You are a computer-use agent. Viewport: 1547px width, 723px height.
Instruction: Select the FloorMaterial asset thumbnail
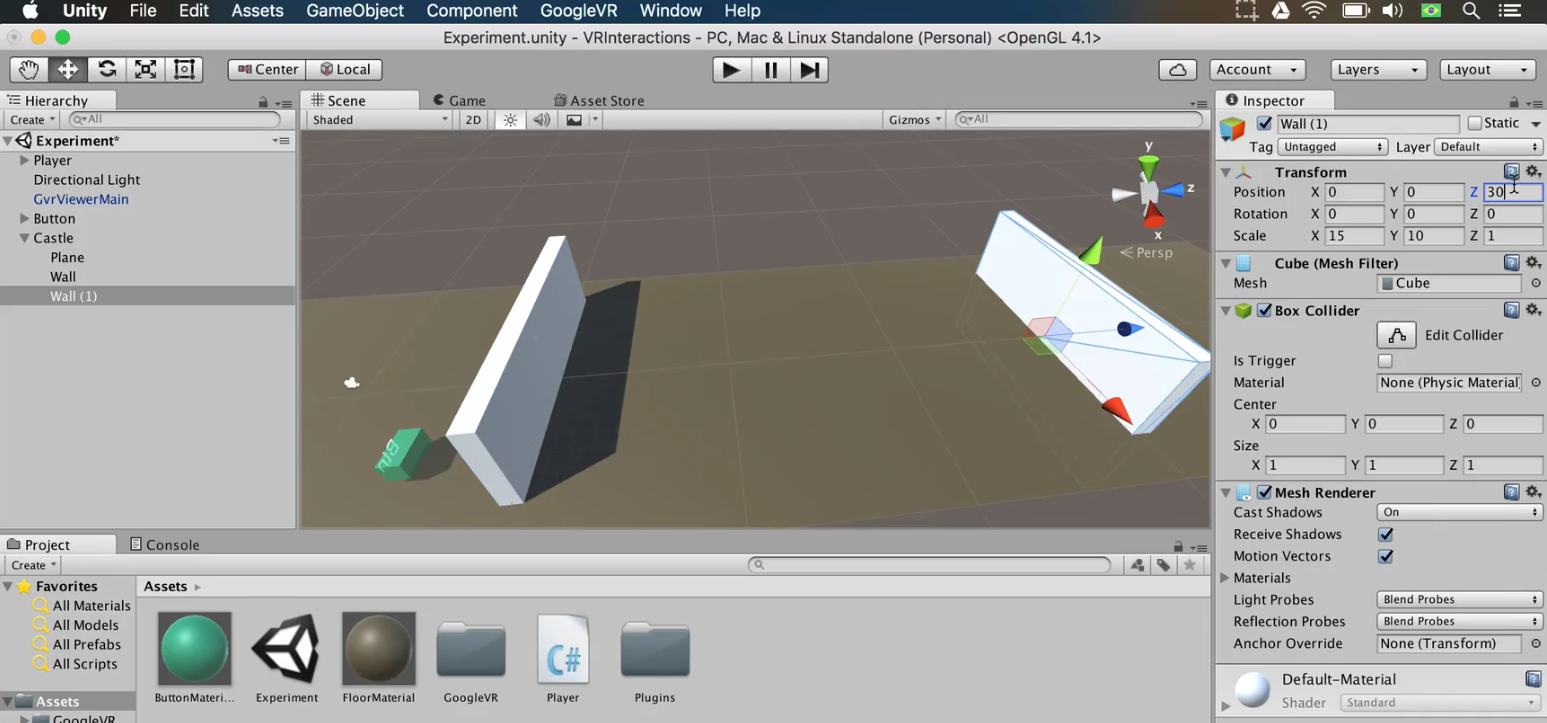point(378,647)
